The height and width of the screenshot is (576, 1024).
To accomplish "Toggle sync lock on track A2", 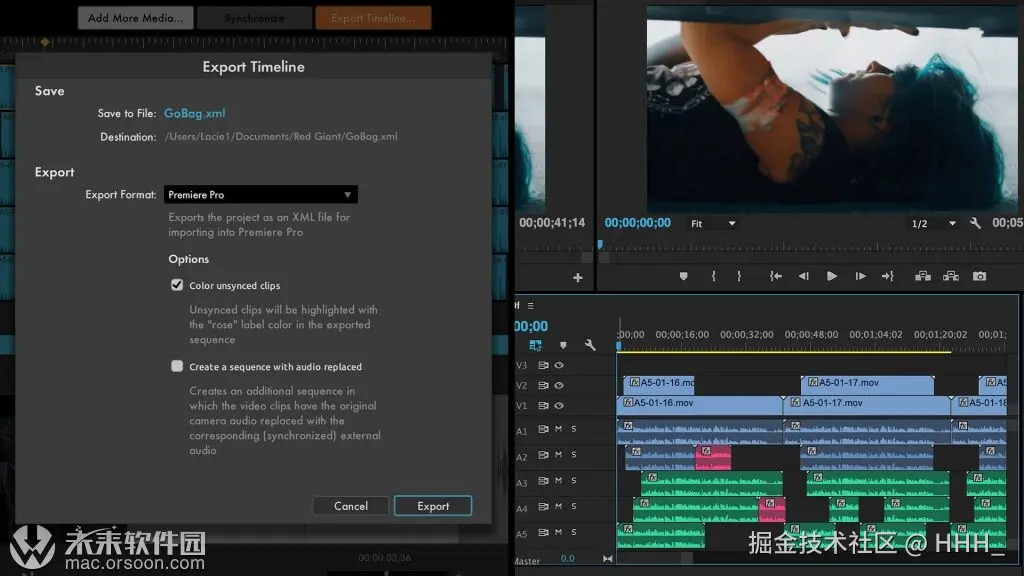I will pos(543,455).
